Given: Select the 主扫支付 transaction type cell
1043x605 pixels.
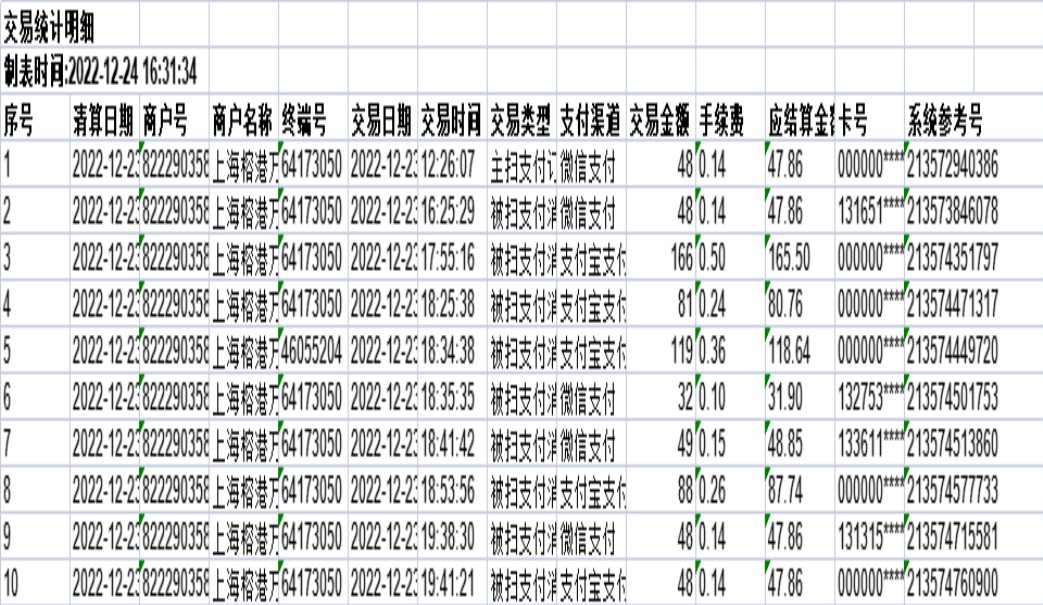Looking at the screenshot, I should (521, 164).
